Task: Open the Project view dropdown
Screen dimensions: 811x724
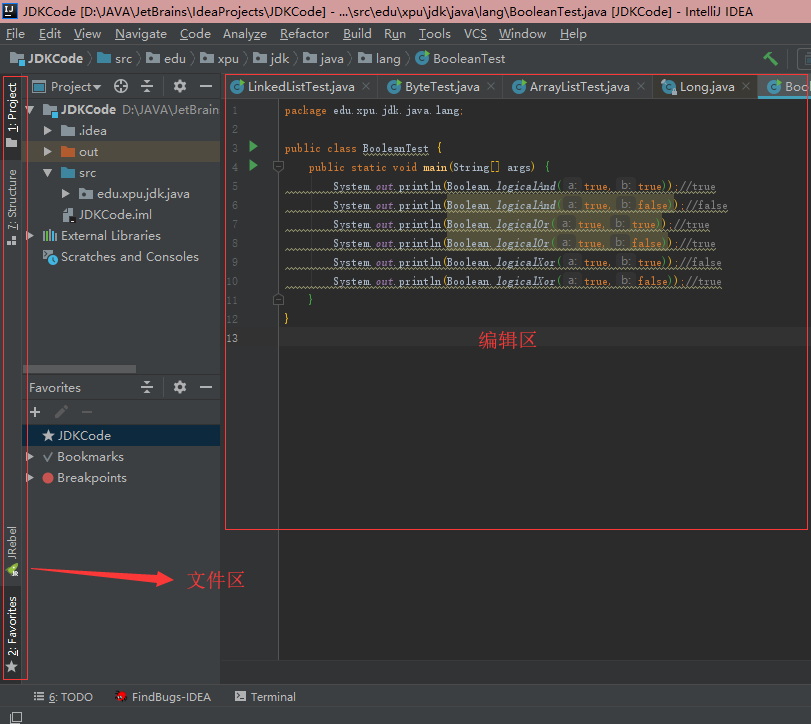Action: pos(67,86)
